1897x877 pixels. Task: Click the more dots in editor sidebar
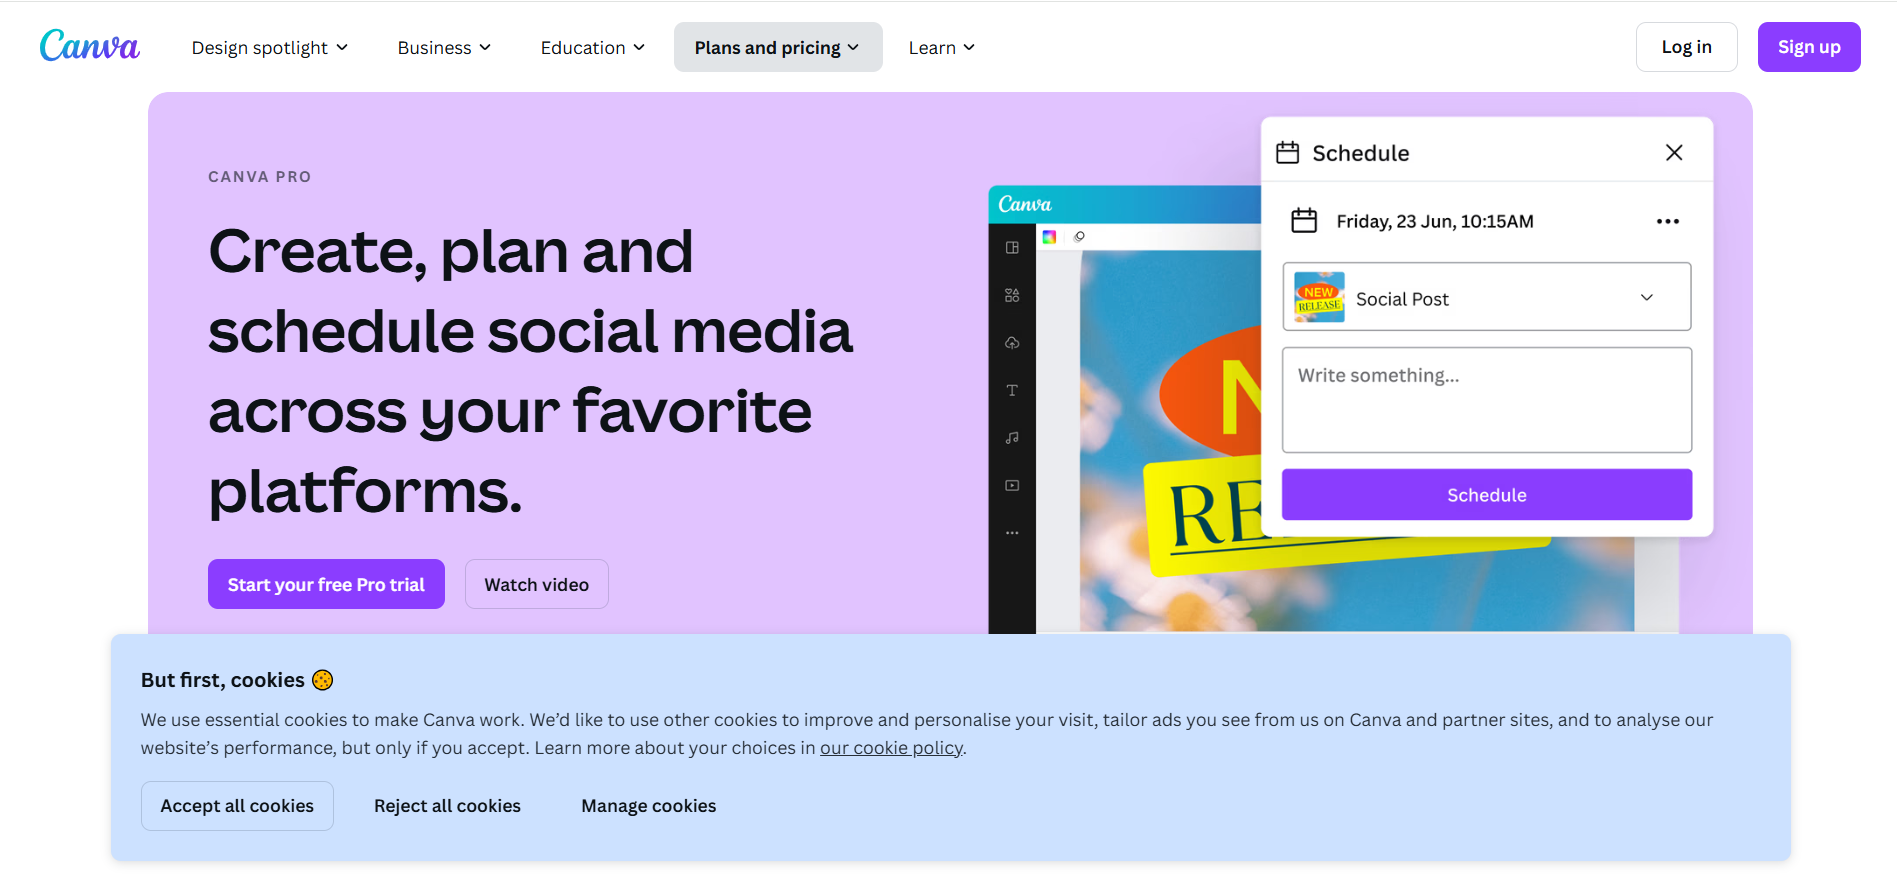(x=1012, y=533)
